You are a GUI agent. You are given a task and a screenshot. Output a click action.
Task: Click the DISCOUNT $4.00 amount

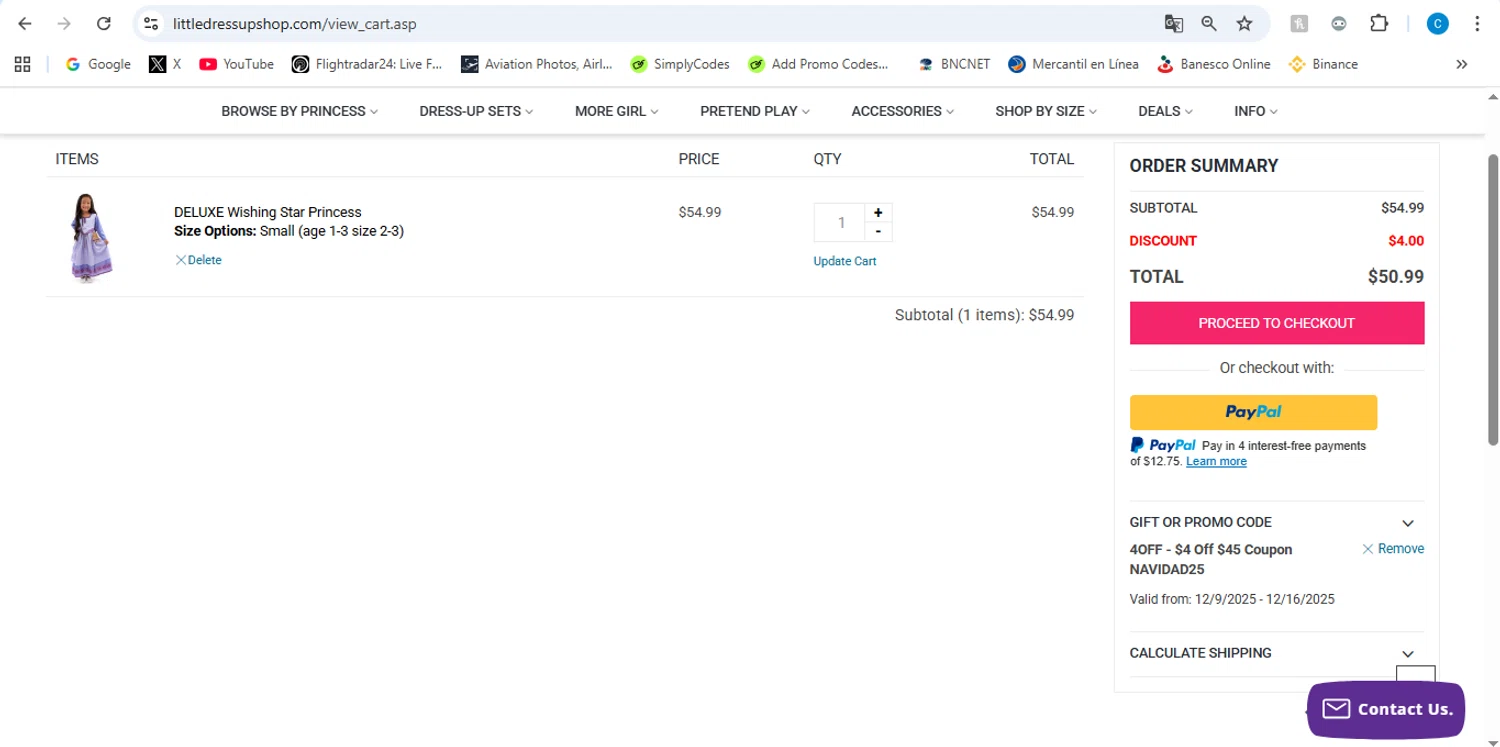coord(1406,241)
